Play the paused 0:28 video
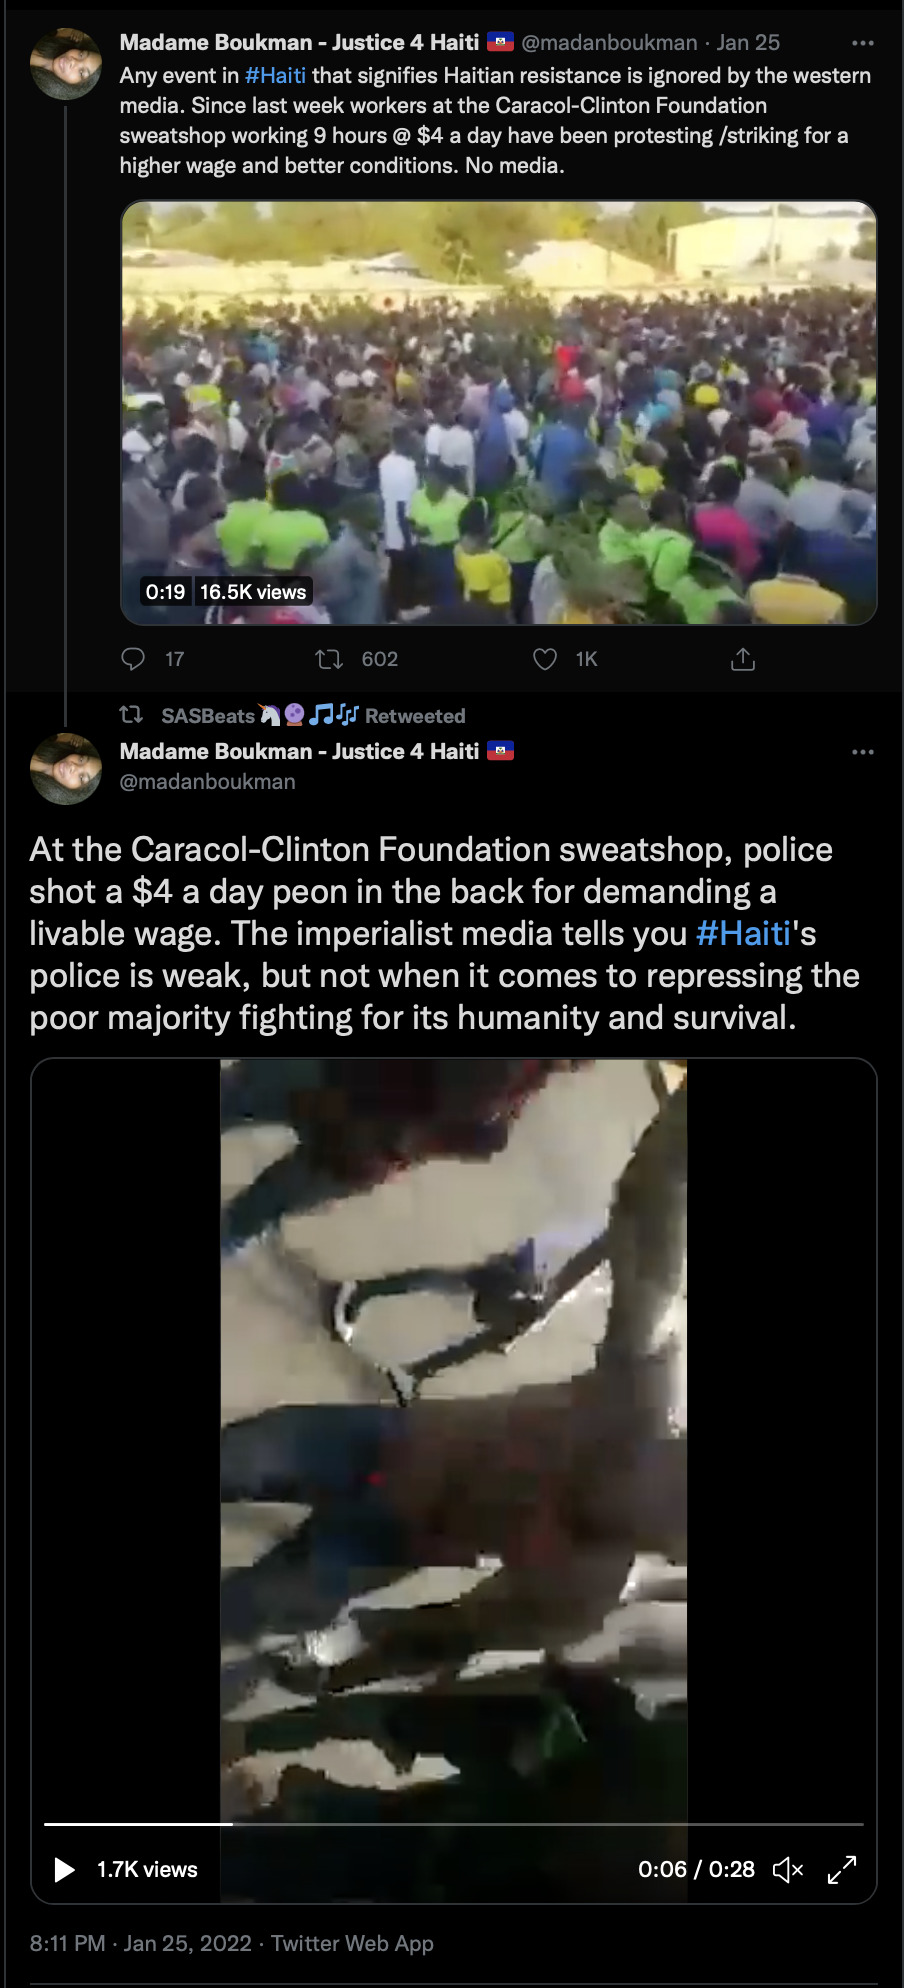This screenshot has width=904, height=1988. [65, 1869]
